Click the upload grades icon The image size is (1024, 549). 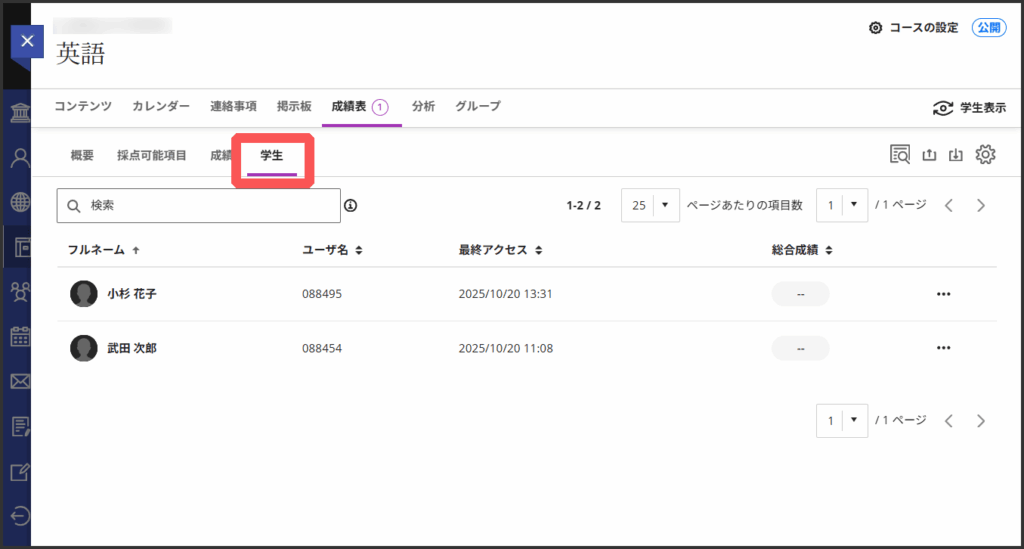[929, 154]
